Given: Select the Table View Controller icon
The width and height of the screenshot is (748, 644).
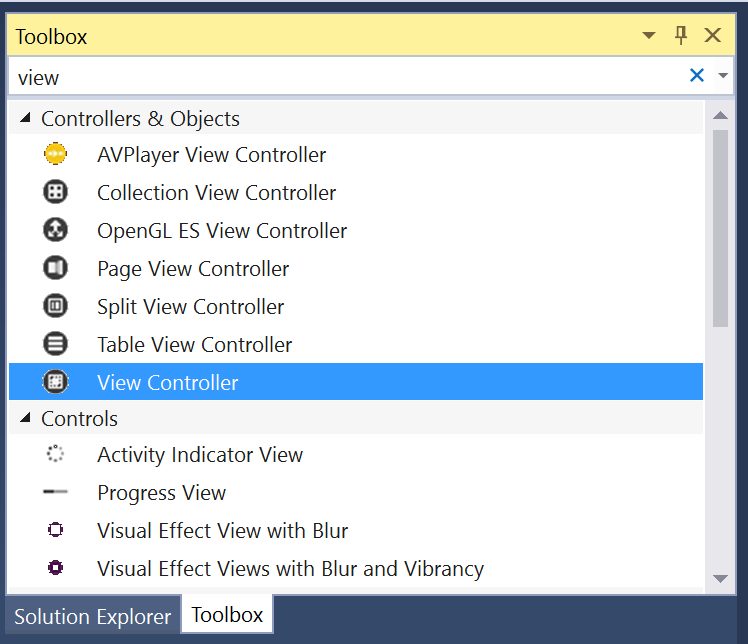Looking at the screenshot, I should 55,344.
